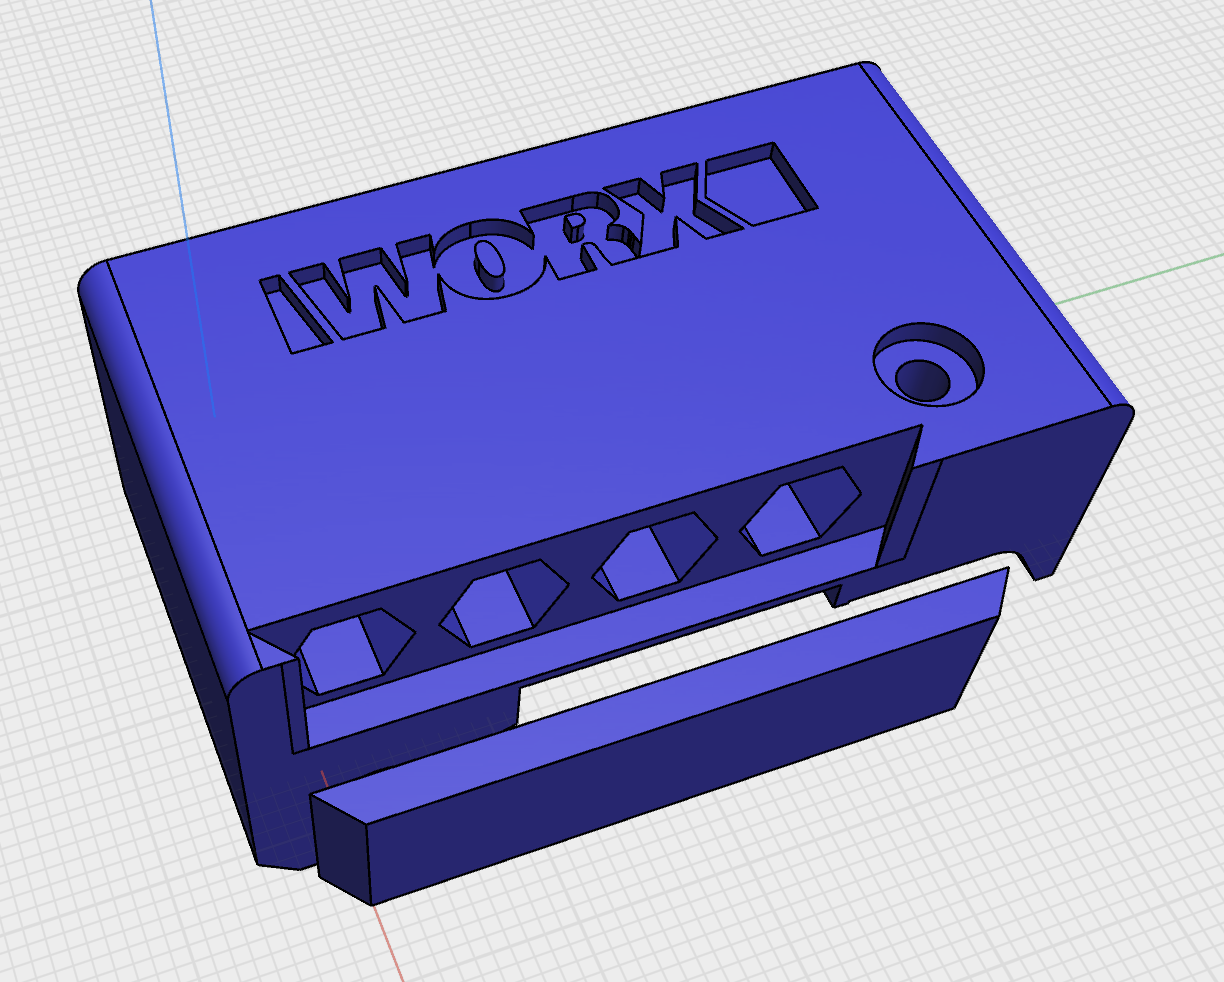Screen dimensions: 1224x982
Task: Click the blue vertical axis line
Action: (183, 205)
